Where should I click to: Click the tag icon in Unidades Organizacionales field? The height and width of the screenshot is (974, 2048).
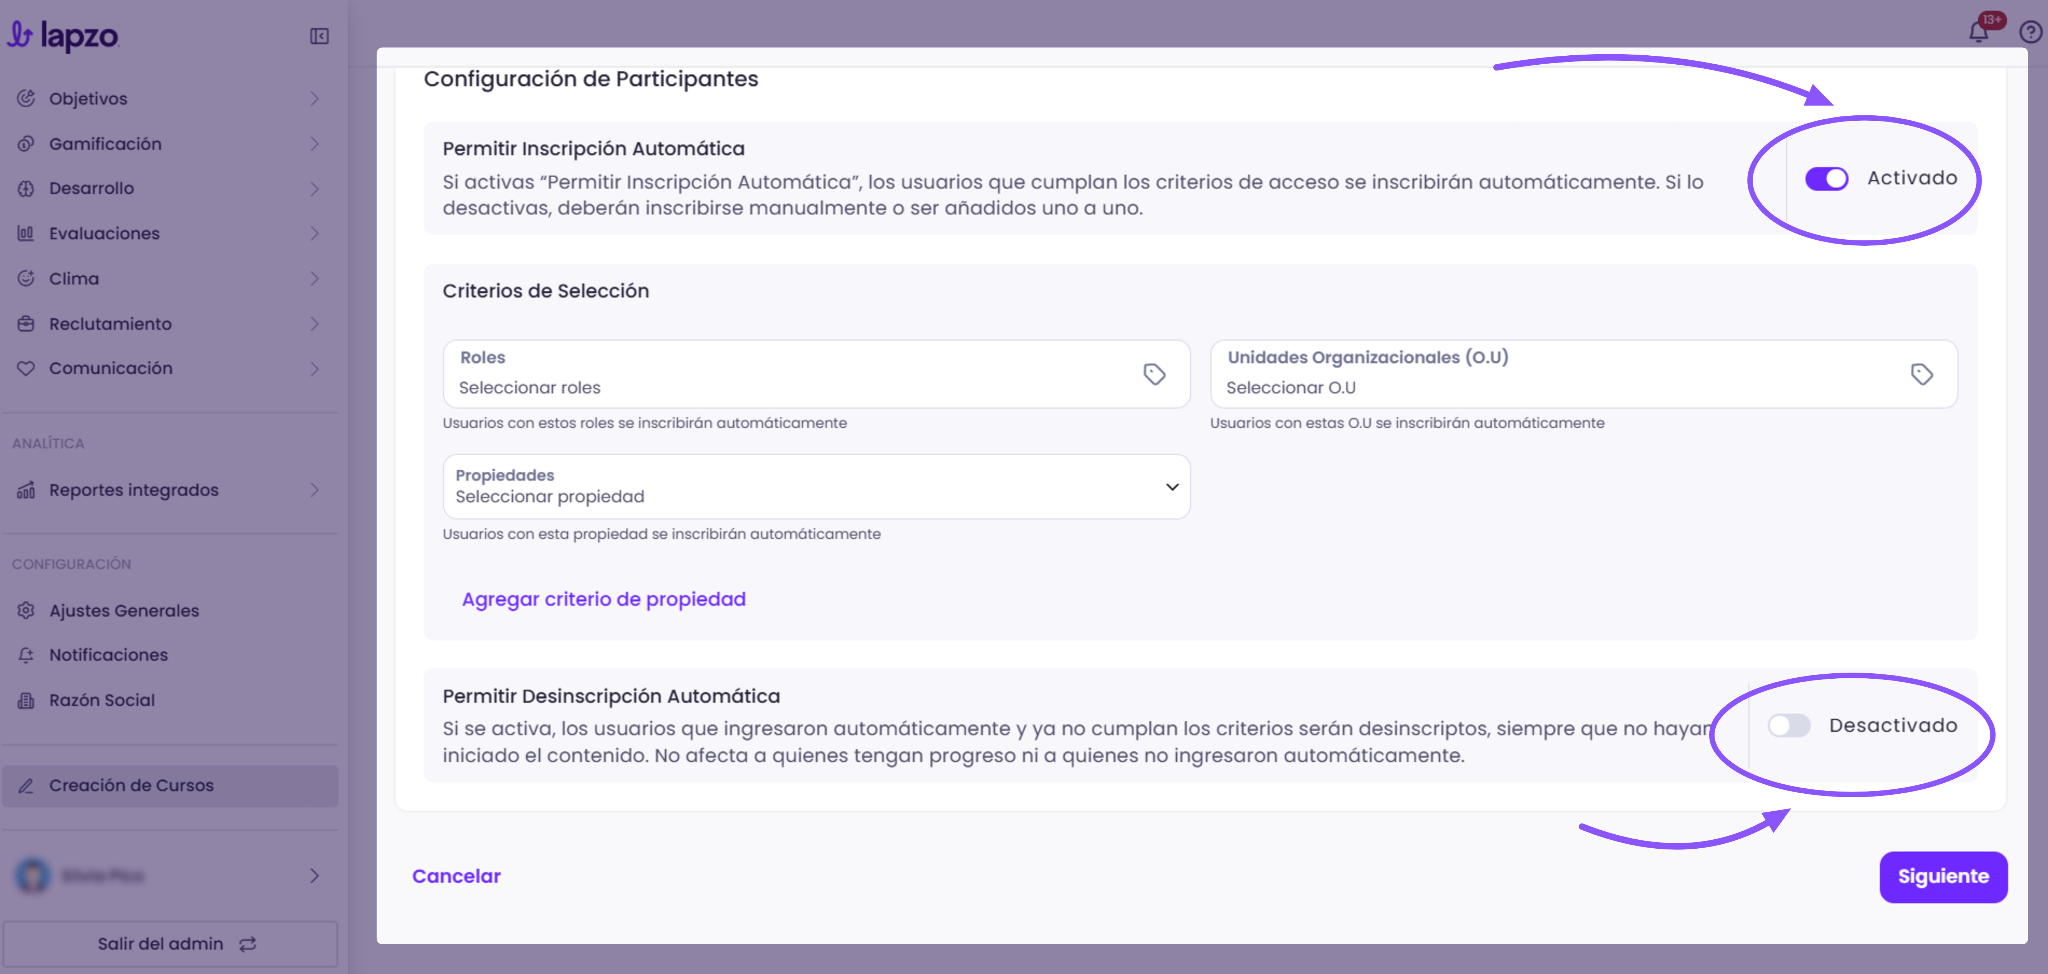(x=1921, y=374)
